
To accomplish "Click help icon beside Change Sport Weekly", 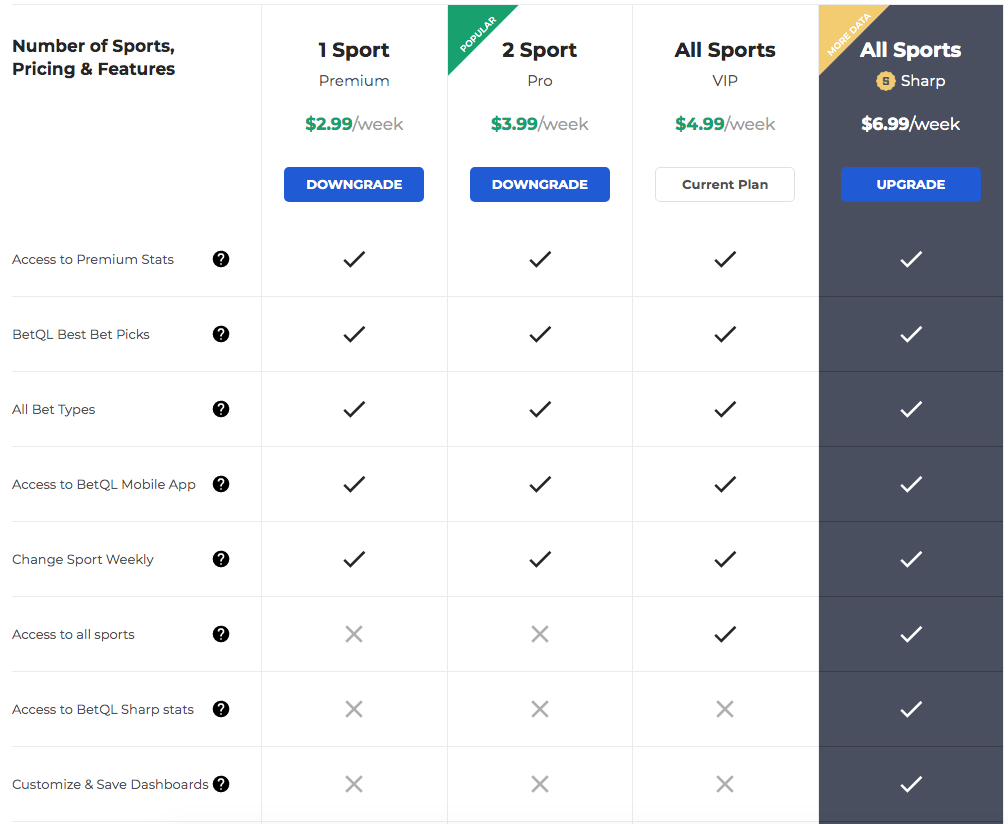I will 220,559.
